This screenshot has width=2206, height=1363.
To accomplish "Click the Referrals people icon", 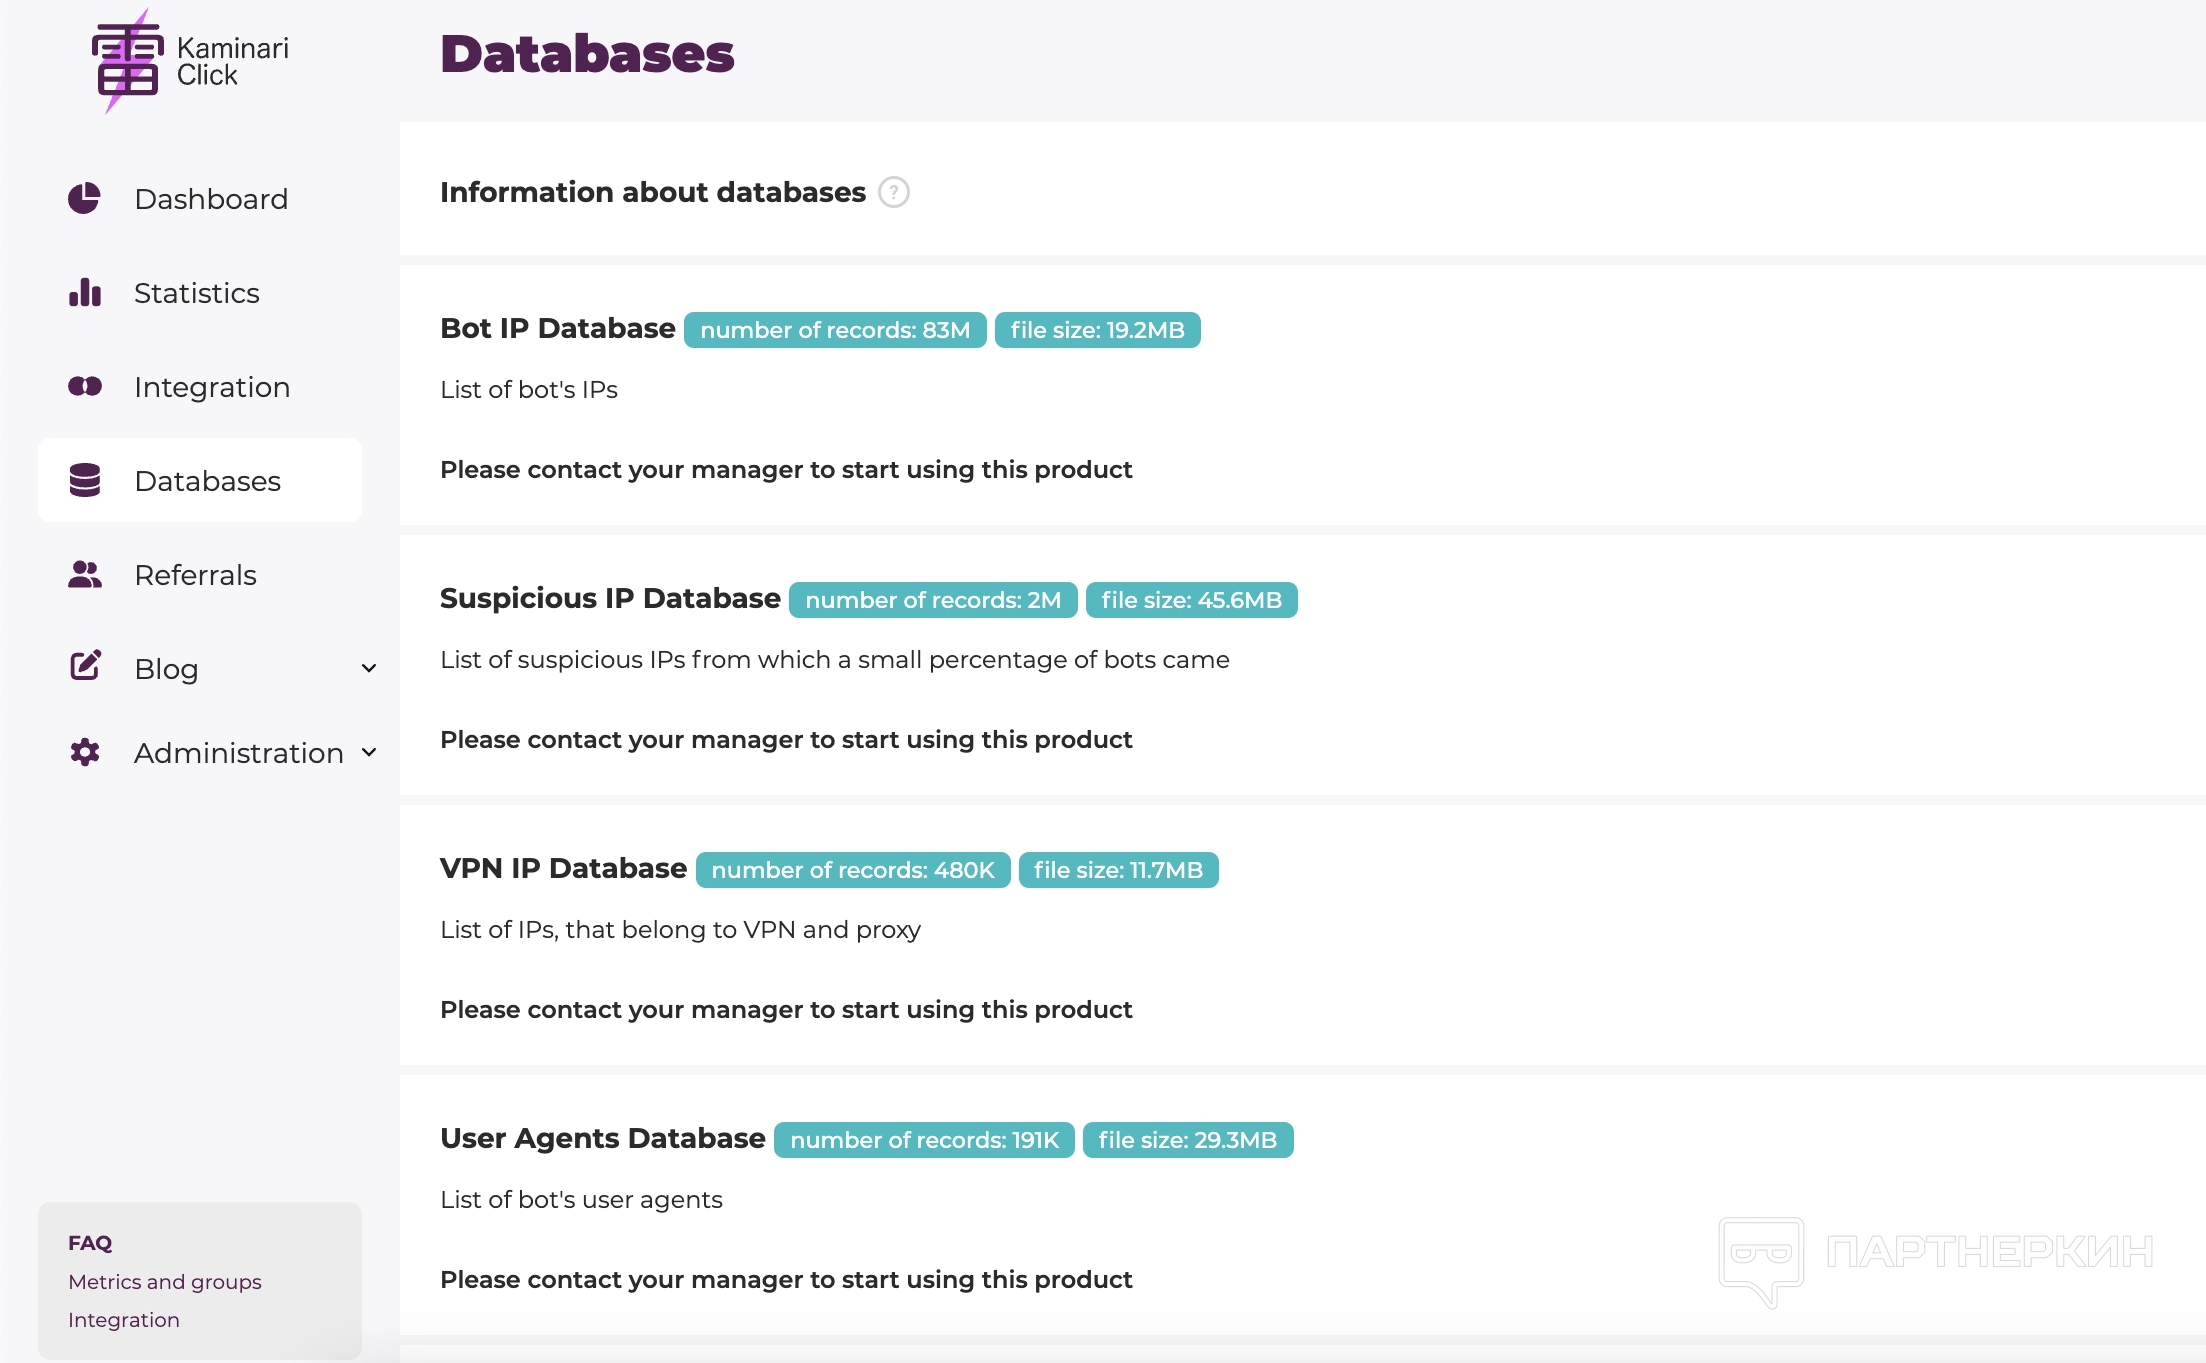I will click(85, 575).
